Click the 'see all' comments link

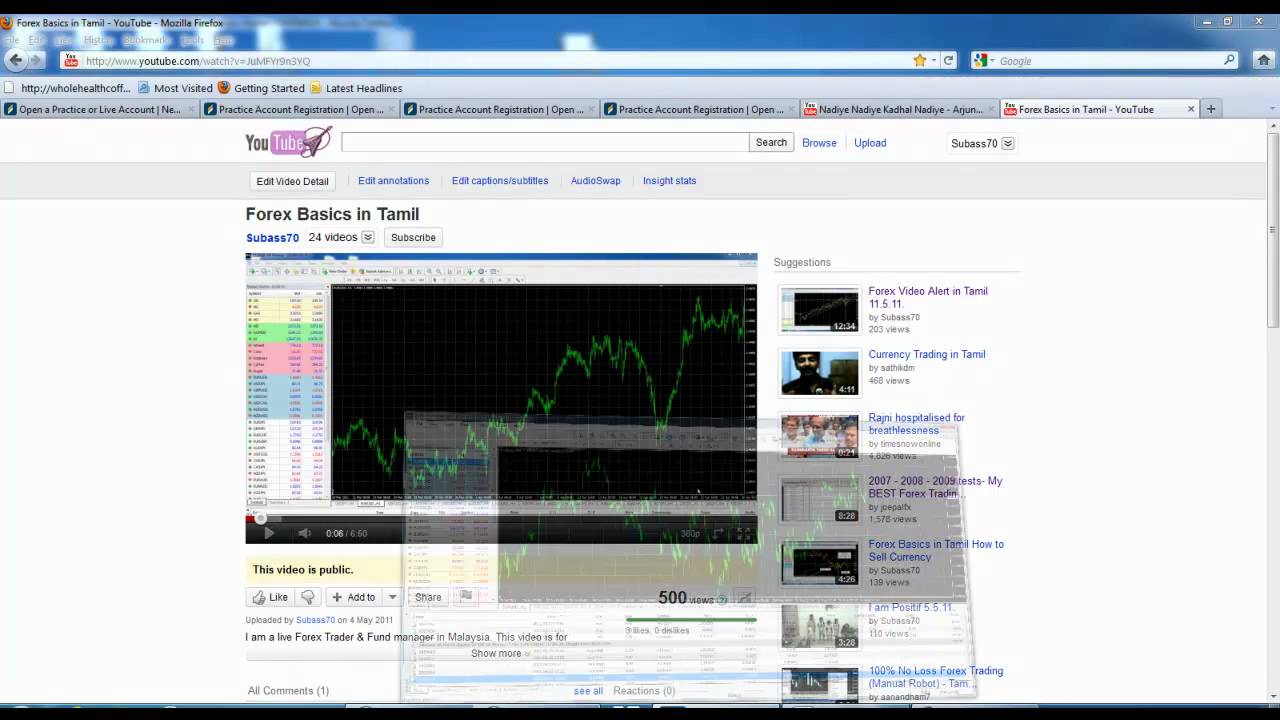588,691
